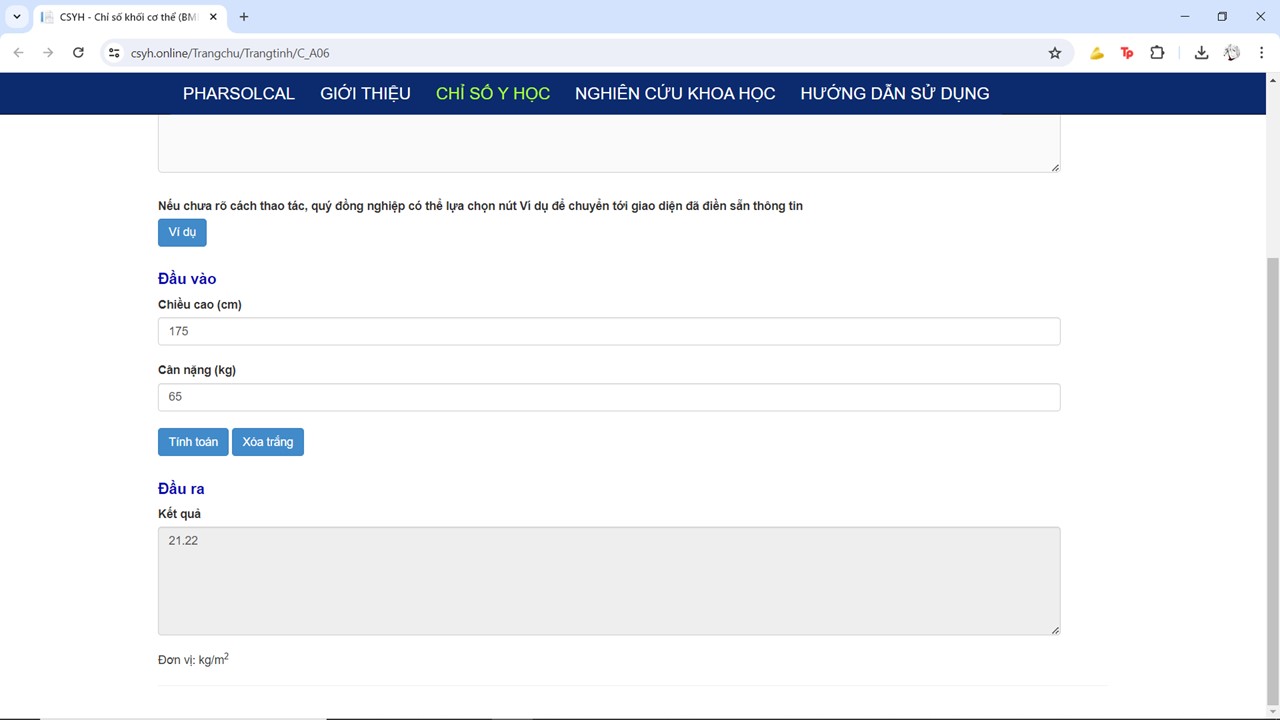Reload the current page
This screenshot has height=720, width=1280.
click(x=78, y=53)
